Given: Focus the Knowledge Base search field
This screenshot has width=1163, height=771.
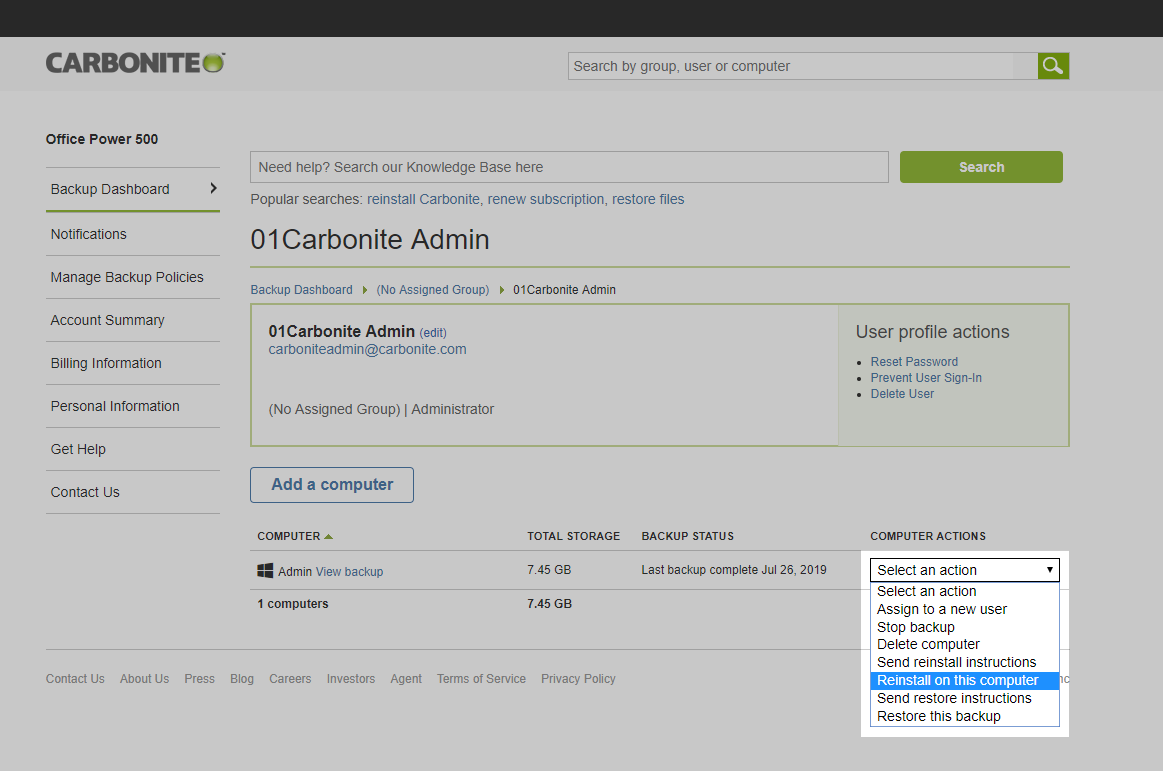Looking at the screenshot, I should click(x=569, y=167).
